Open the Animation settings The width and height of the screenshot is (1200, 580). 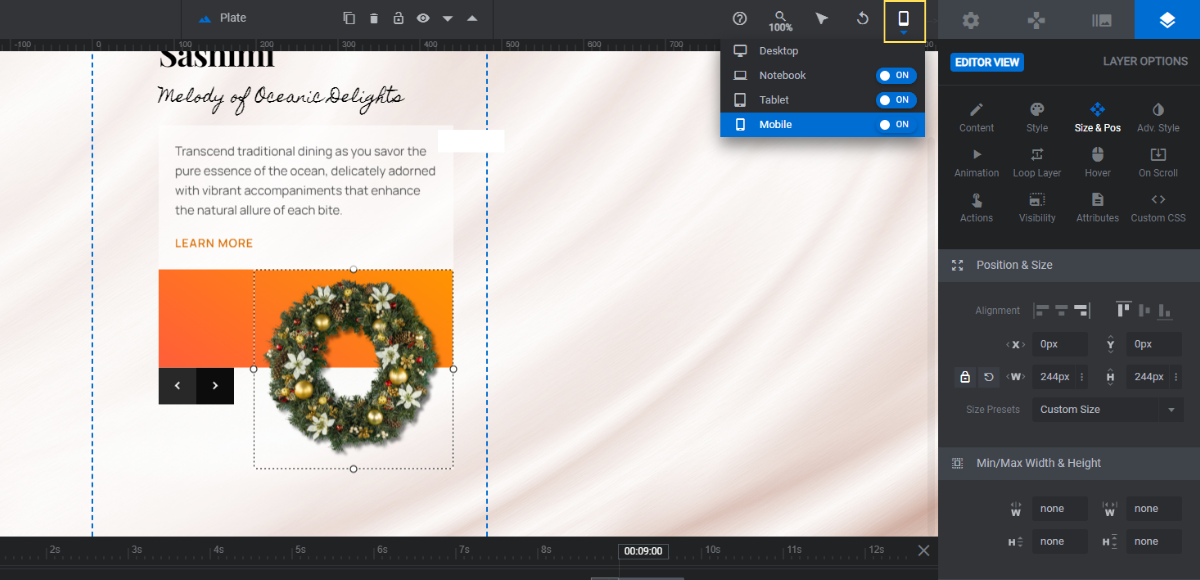pos(977,162)
